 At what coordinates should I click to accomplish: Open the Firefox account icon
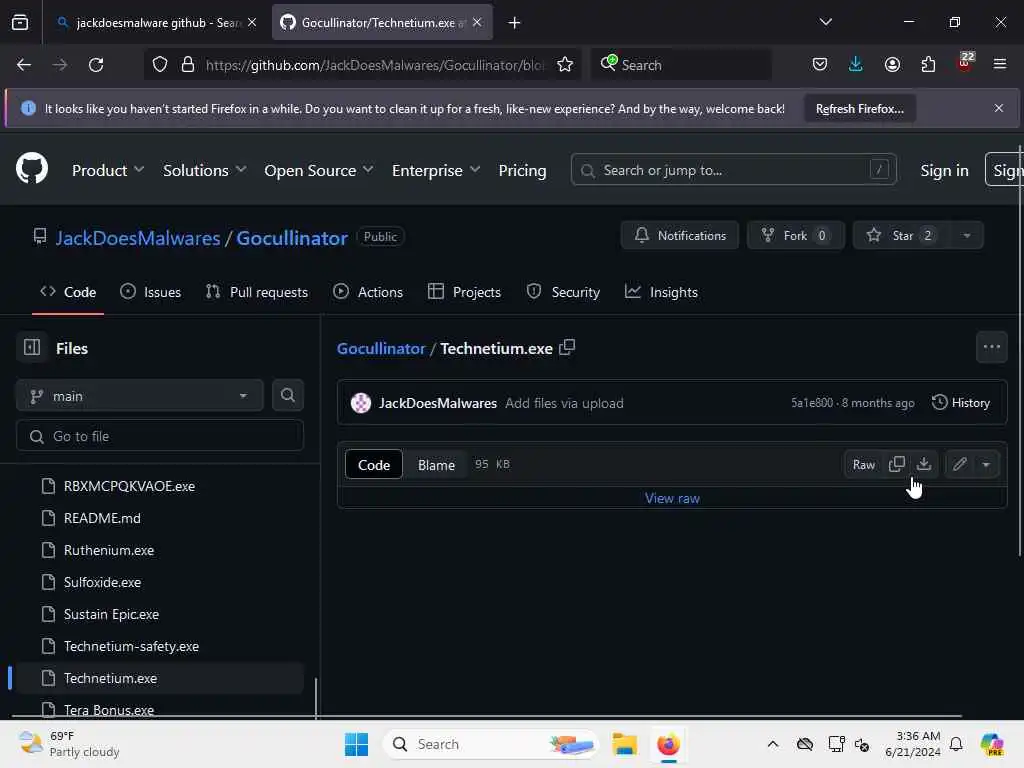point(892,65)
